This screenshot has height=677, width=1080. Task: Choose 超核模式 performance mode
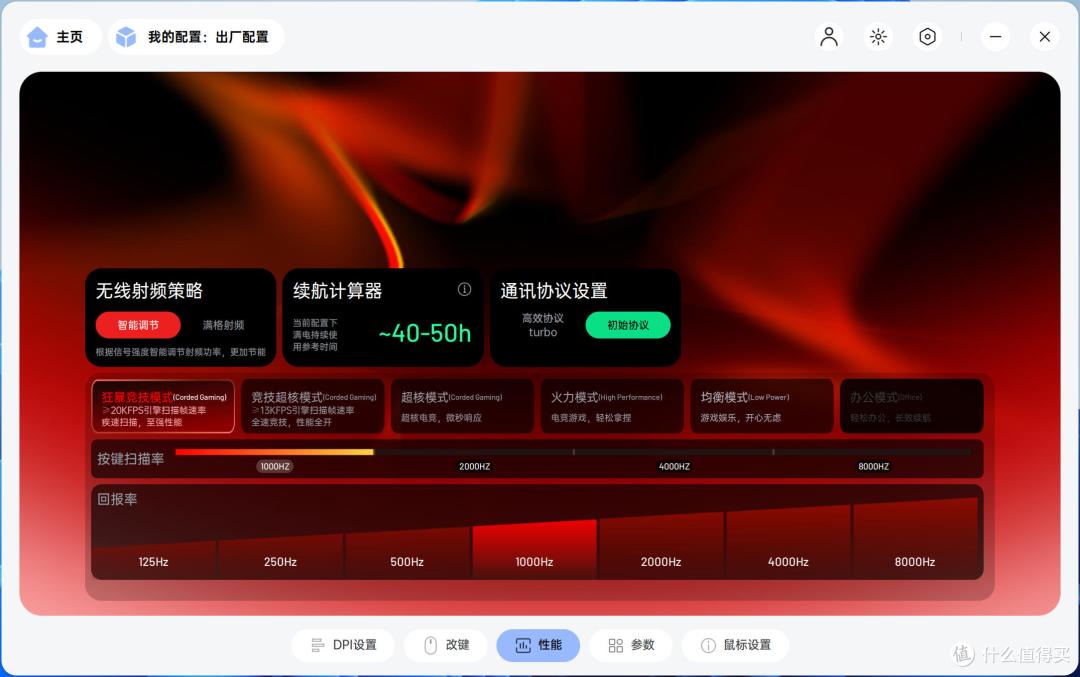click(462, 406)
